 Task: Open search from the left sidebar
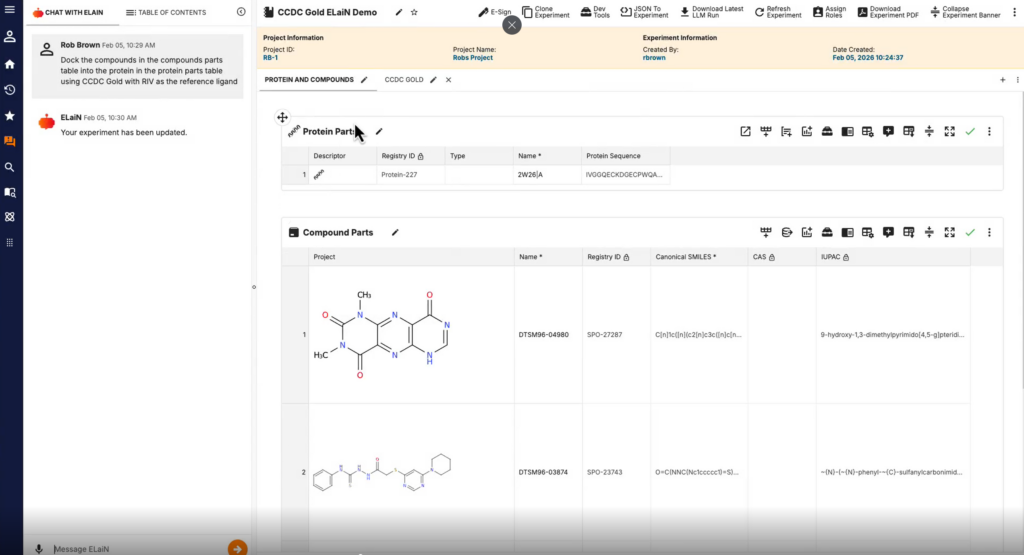click(x=10, y=167)
